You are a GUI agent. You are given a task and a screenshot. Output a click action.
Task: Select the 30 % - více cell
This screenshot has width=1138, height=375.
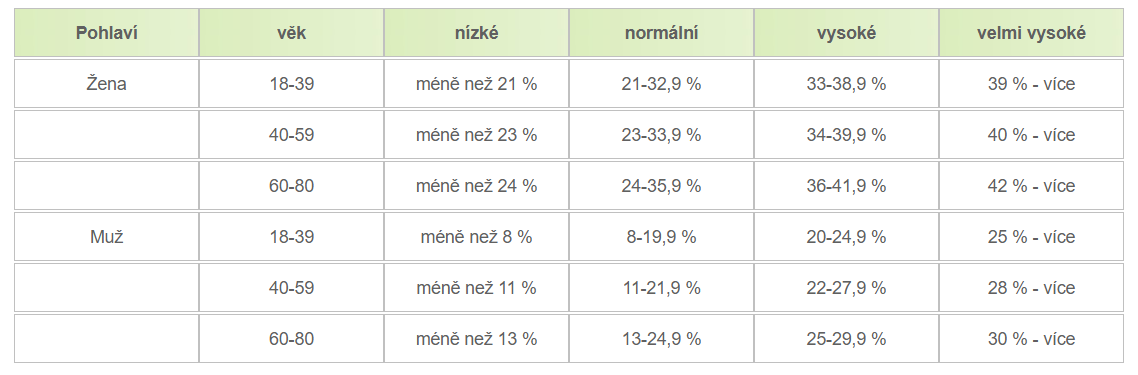click(x=1031, y=338)
